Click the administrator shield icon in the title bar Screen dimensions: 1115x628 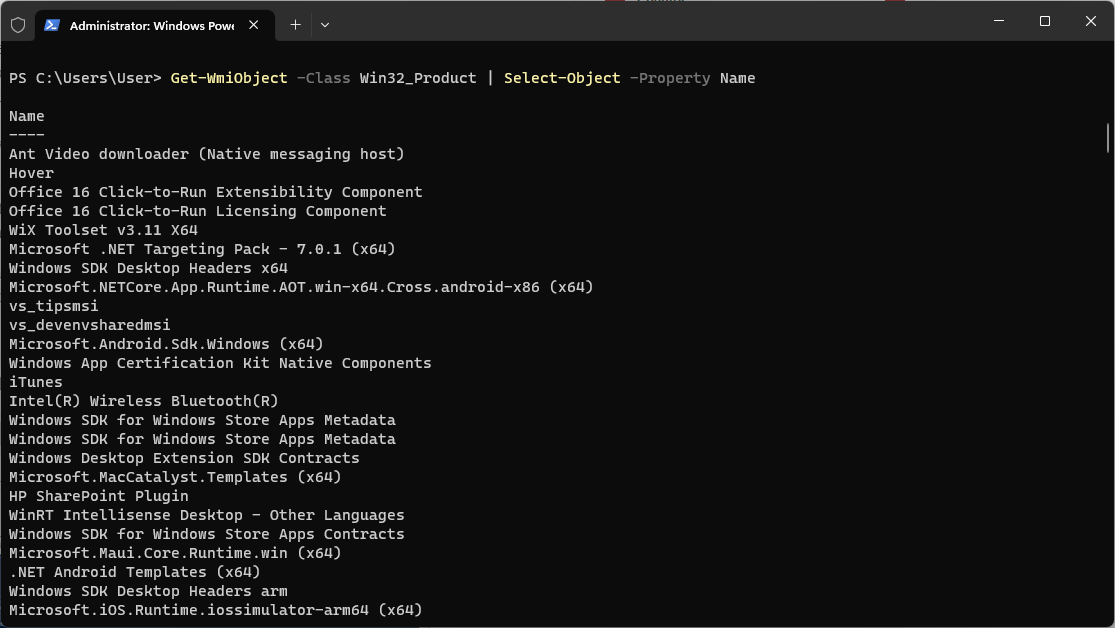tap(18, 25)
